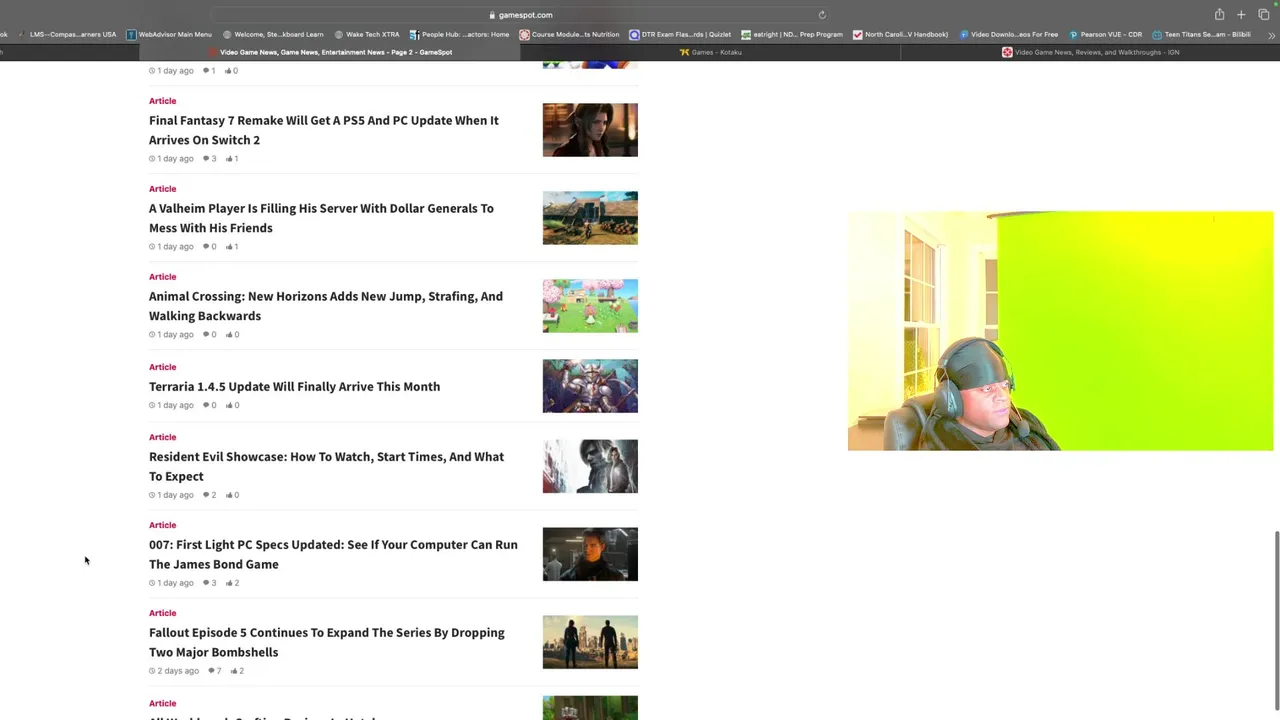Open eatright Prep Program bookmark

(x=792, y=34)
